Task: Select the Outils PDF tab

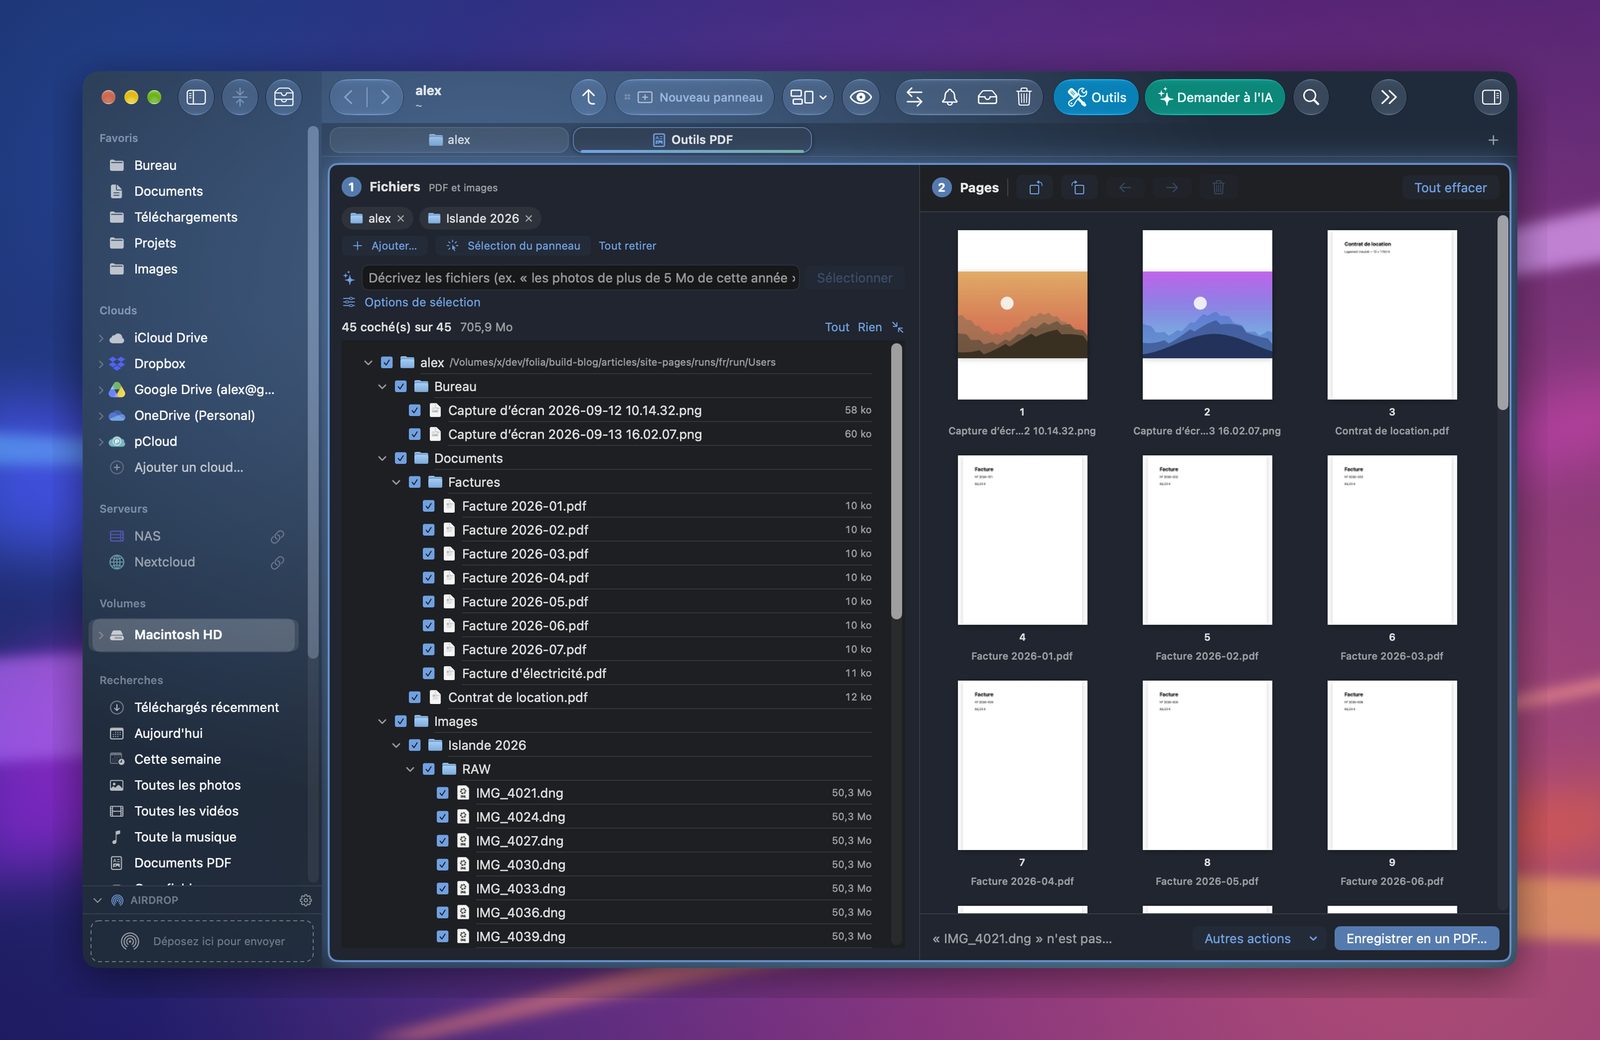Action: [692, 140]
